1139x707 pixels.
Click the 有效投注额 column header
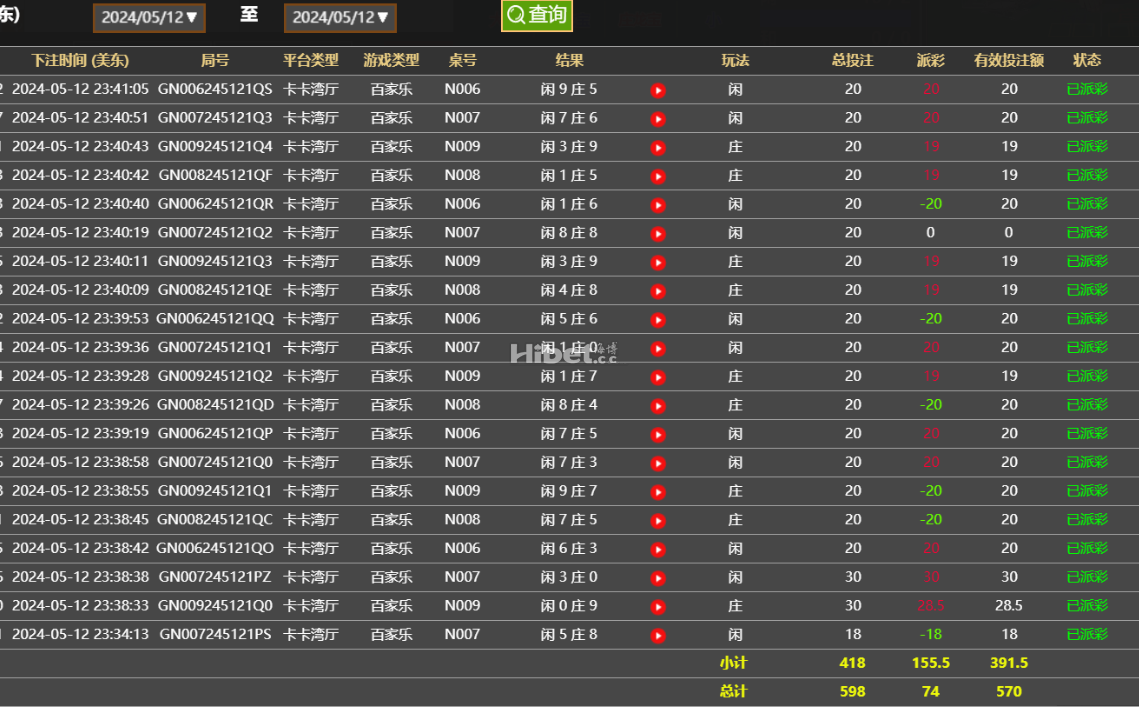(x=1009, y=60)
